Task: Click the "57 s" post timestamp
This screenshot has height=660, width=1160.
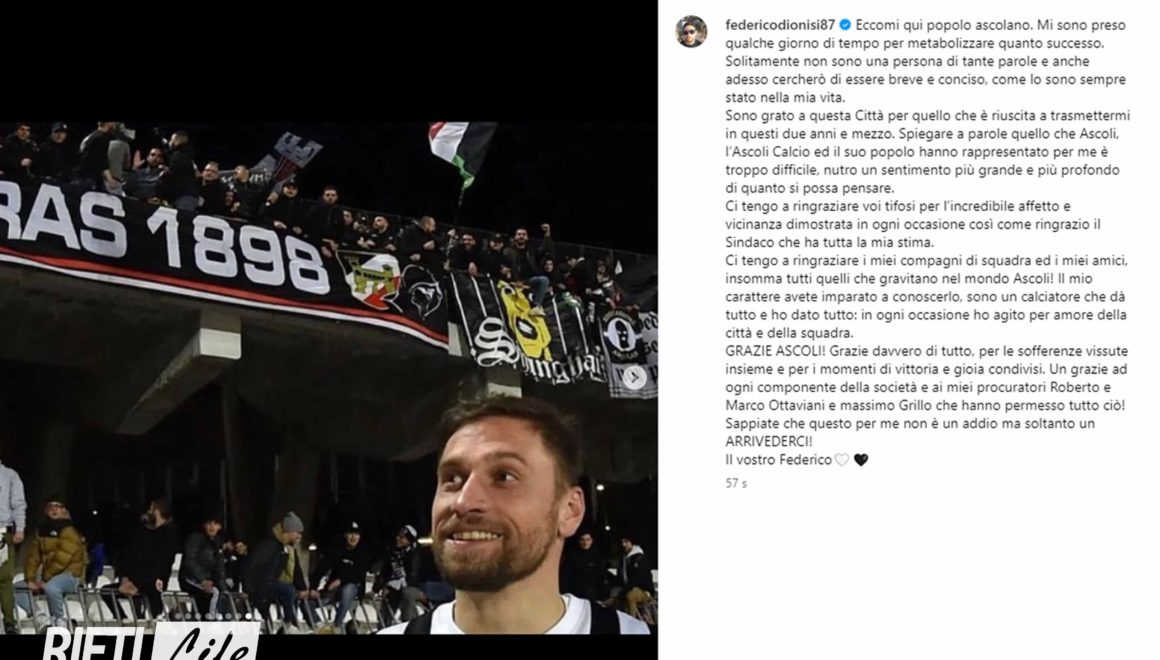Action: point(736,483)
